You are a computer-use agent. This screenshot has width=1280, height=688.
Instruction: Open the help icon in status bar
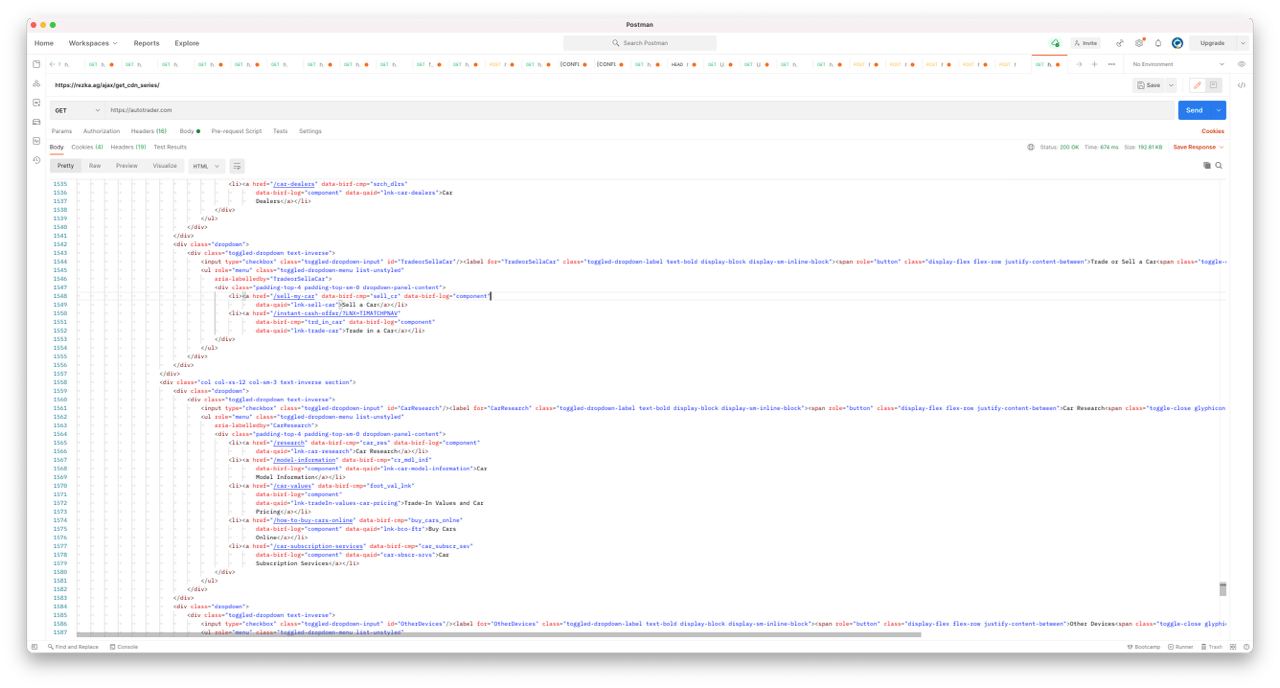point(1245,647)
